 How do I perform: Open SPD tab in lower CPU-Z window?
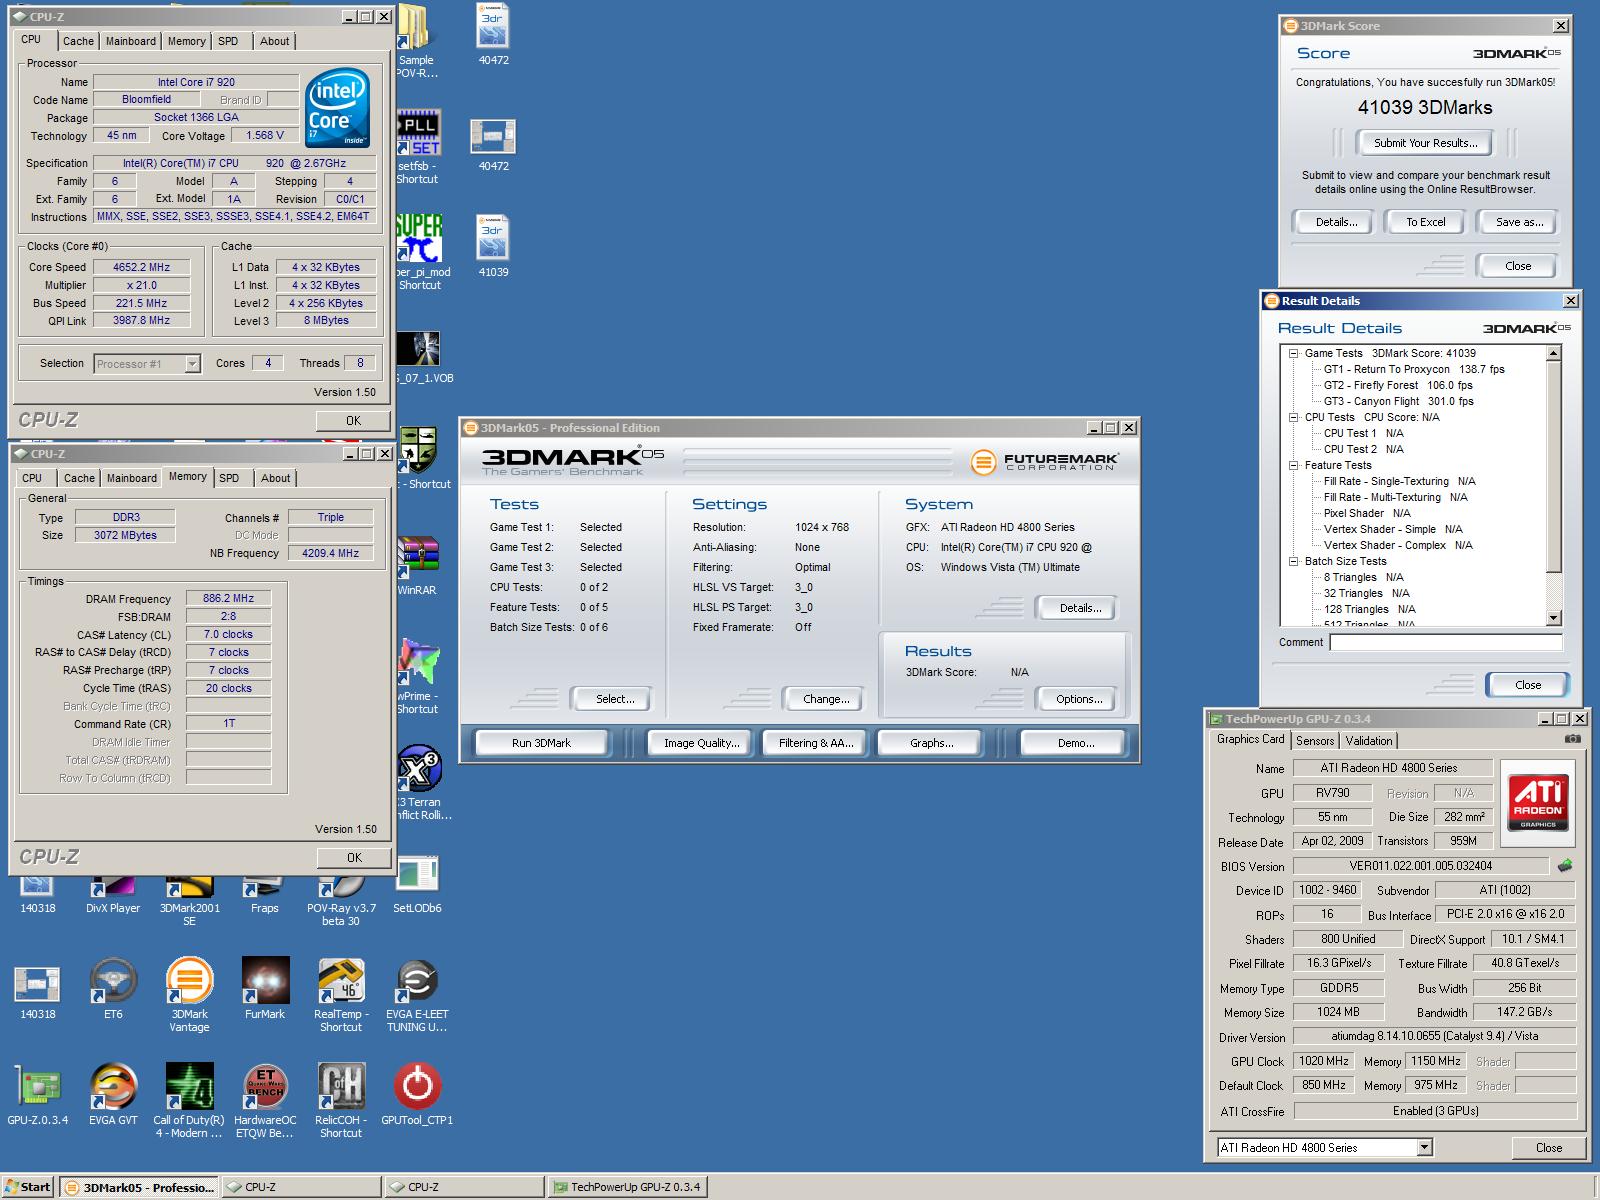point(229,478)
